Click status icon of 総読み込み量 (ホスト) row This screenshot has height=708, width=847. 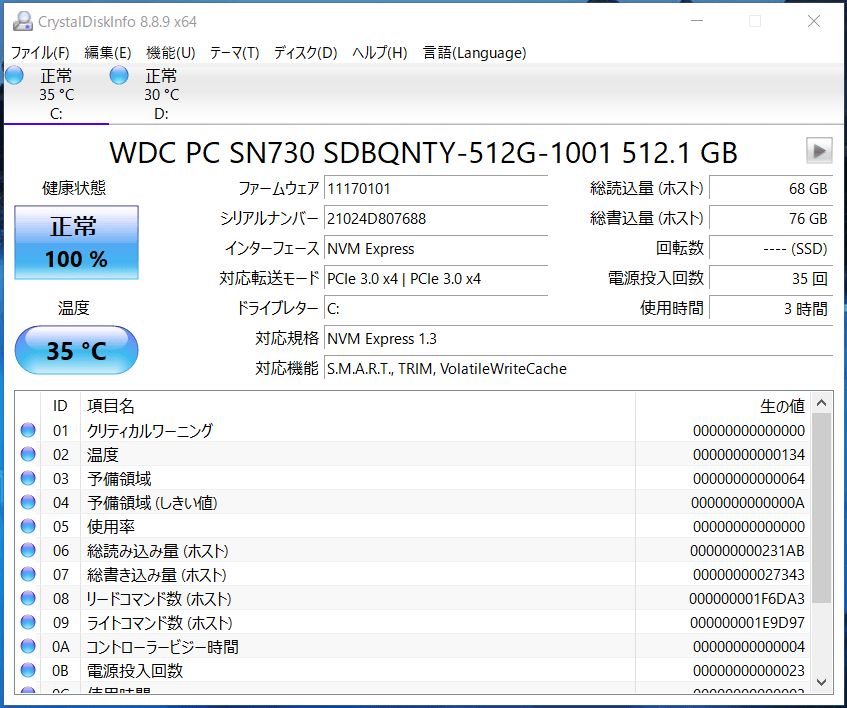[x=28, y=550]
